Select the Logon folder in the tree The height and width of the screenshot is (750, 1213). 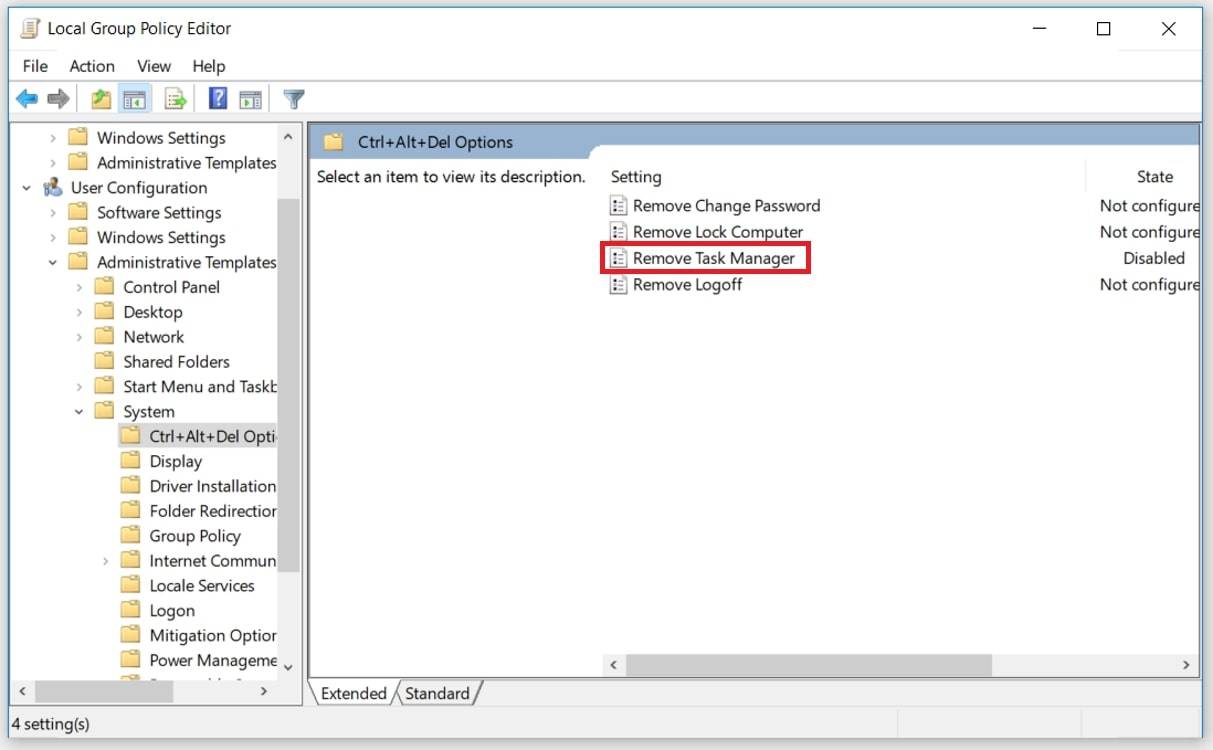point(172,610)
